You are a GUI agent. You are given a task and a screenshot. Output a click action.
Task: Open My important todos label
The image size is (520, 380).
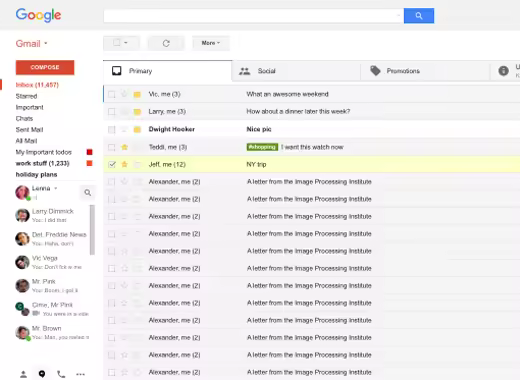[x=44, y=152]
